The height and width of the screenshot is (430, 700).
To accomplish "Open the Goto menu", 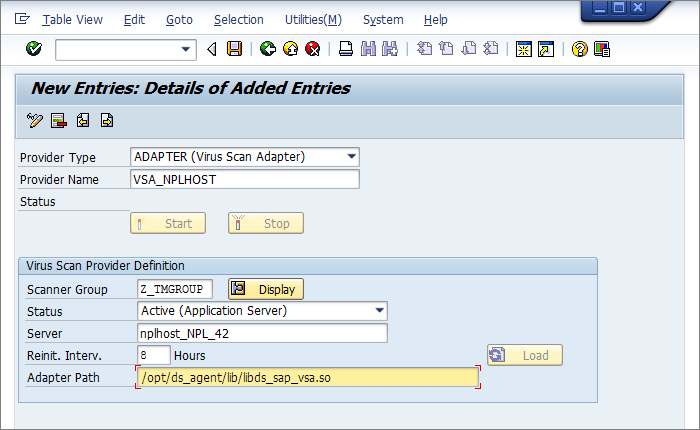I will 179,19.
